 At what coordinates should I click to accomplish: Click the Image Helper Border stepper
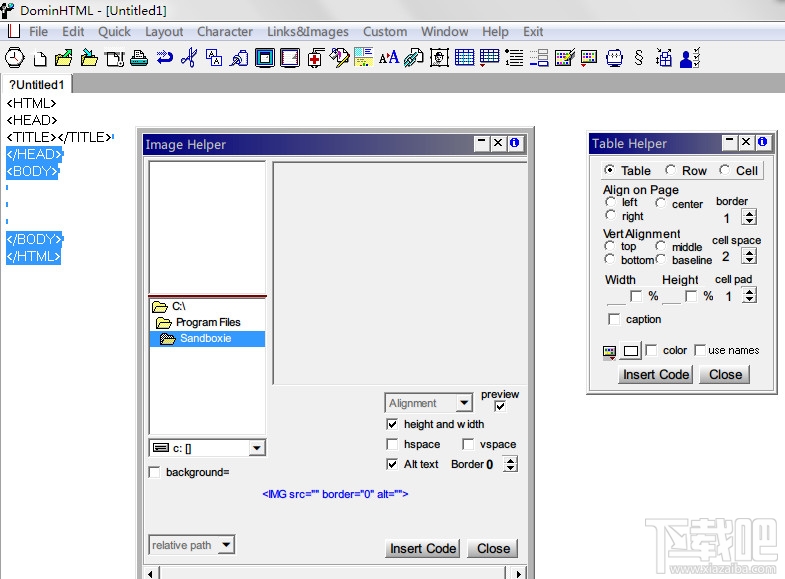point(510,464)
